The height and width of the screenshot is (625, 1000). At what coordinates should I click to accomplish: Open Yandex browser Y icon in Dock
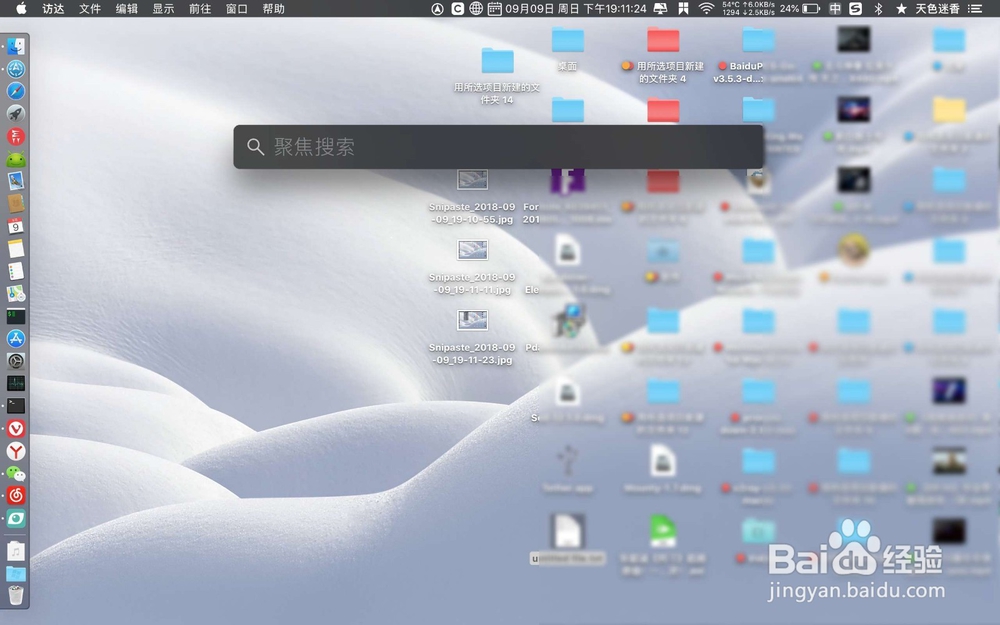point(16,451)
